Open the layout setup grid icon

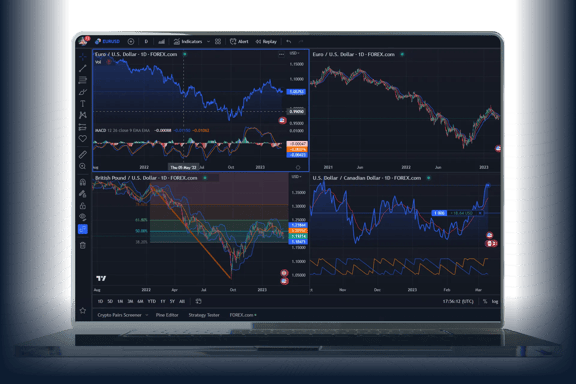218,42
